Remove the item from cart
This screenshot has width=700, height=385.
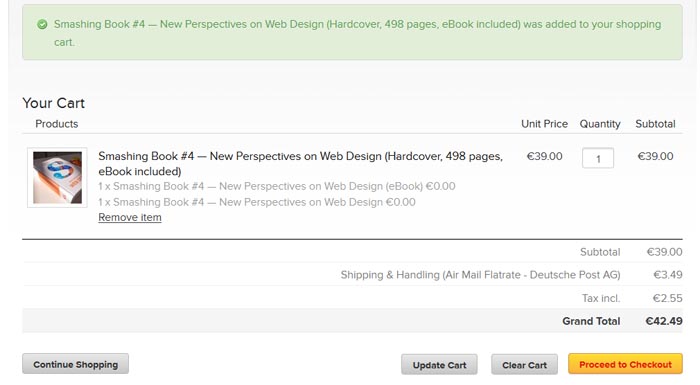(130, 218)
